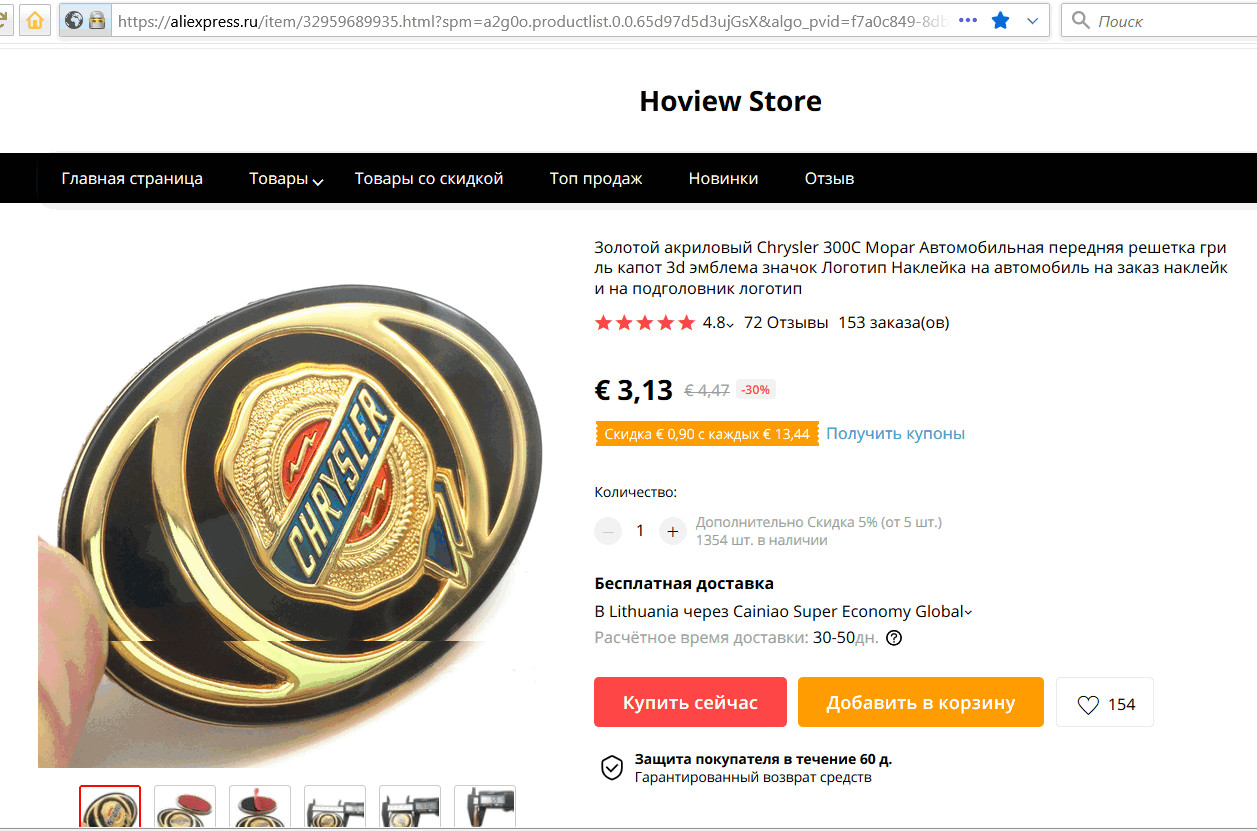Go to the Новинки store section
The width and height of the screenshot is (1257, 831).
point(723,179)
